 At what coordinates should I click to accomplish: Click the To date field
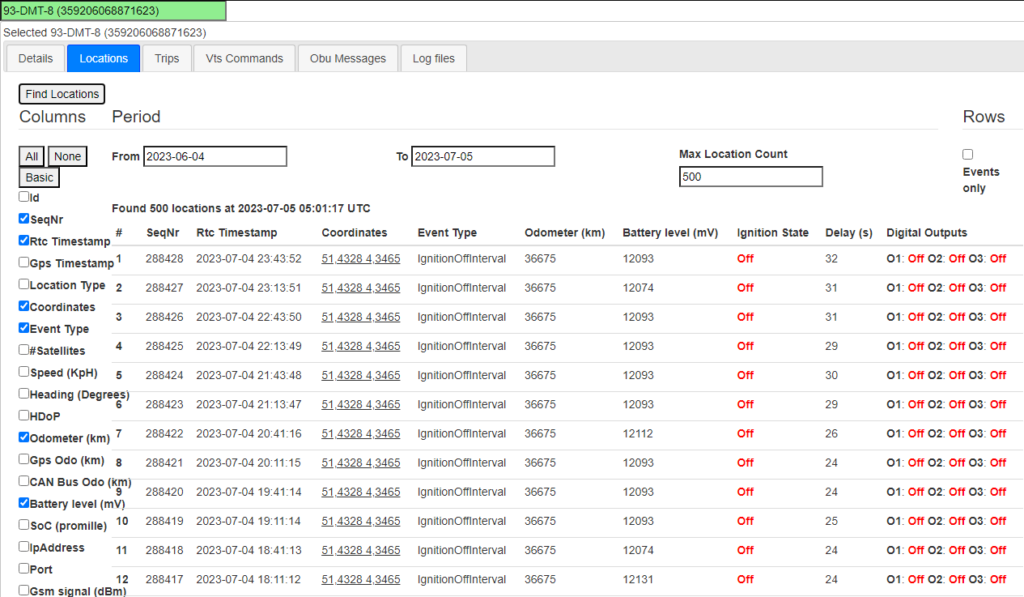point(482,157)
